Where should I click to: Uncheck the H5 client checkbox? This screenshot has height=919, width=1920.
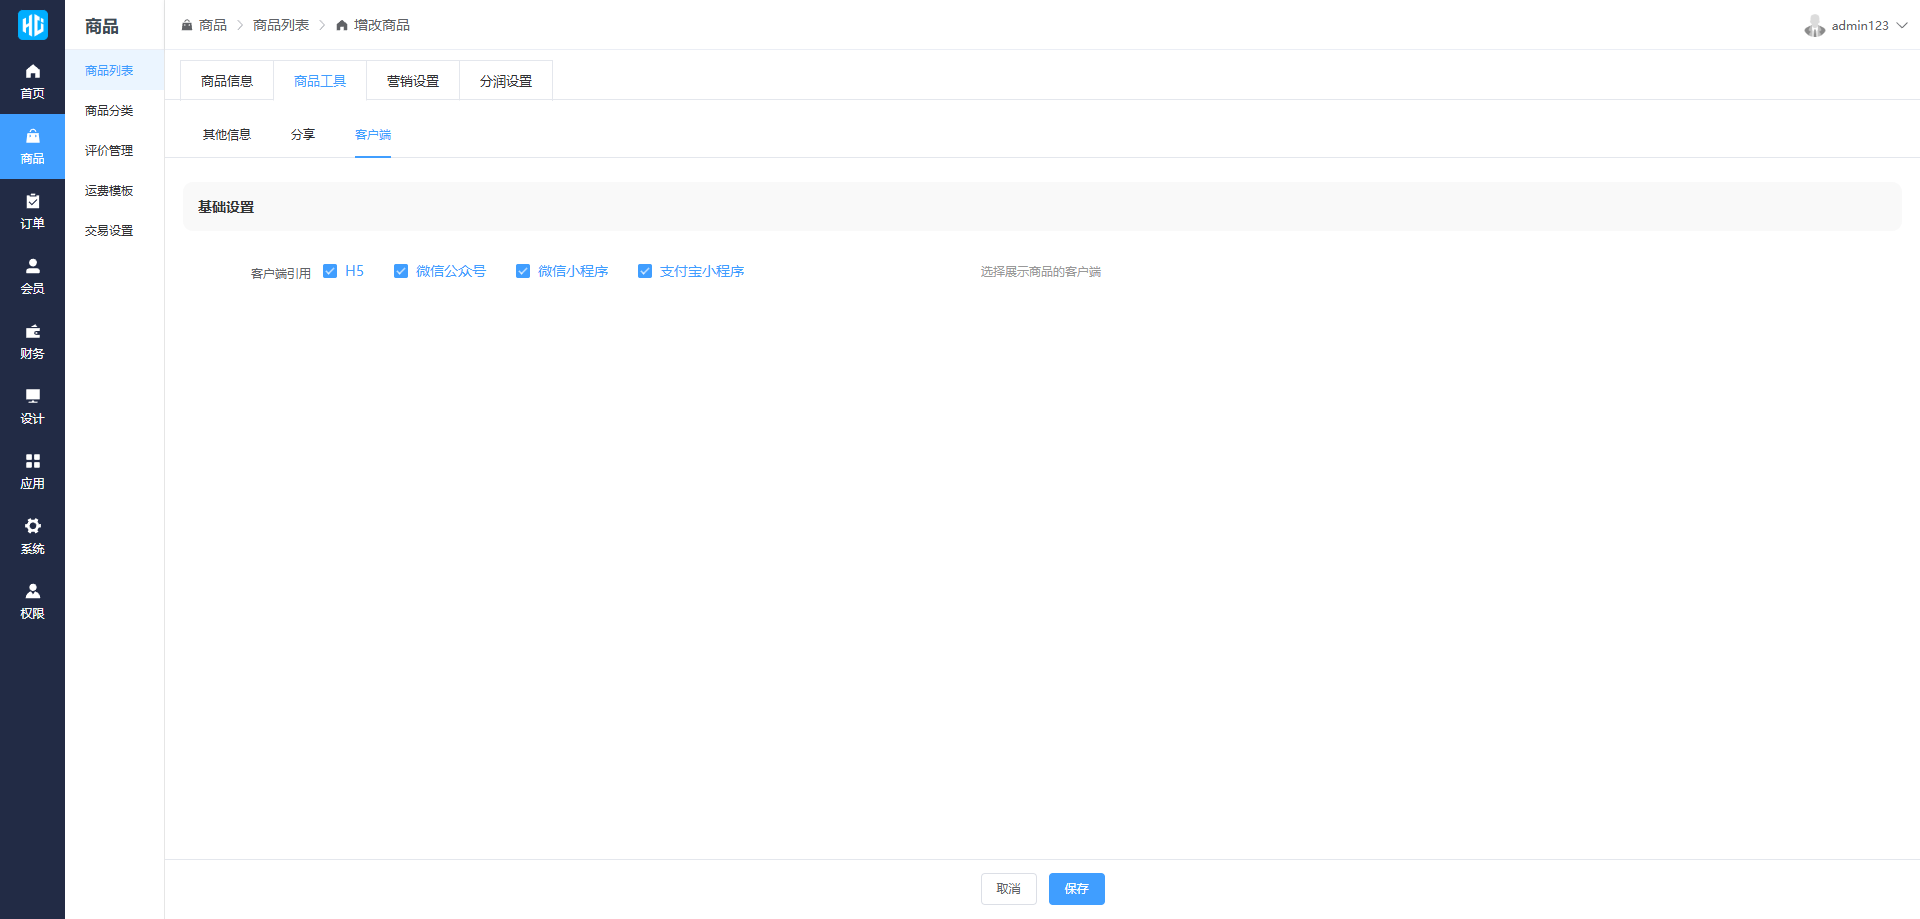[x=330, y=271]
